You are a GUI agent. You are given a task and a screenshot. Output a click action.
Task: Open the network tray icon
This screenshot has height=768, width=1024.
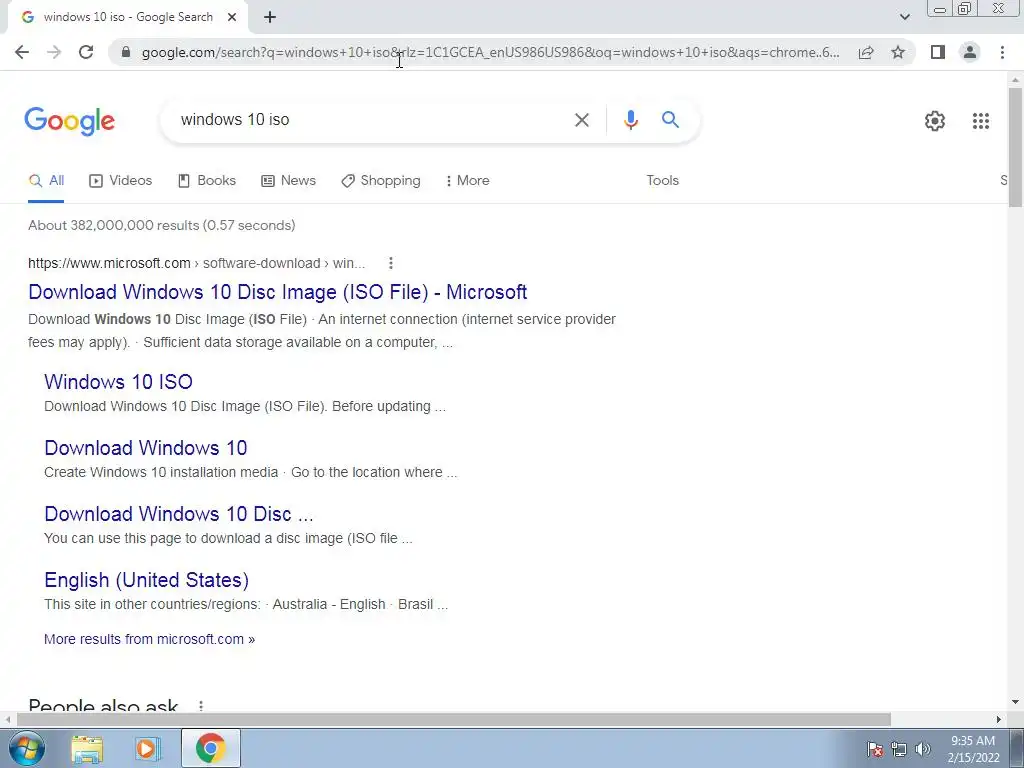pos(899,749)
